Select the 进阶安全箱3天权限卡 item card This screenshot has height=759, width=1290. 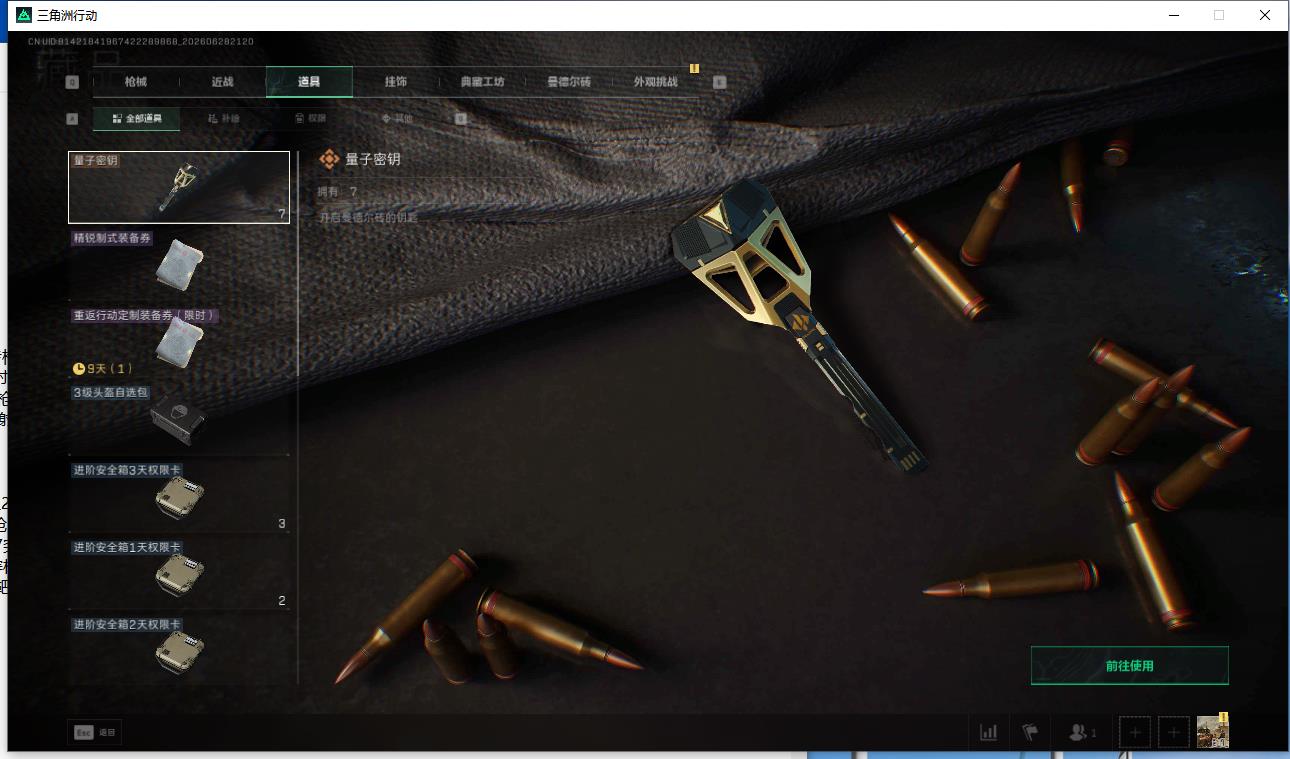click(179, 497)
